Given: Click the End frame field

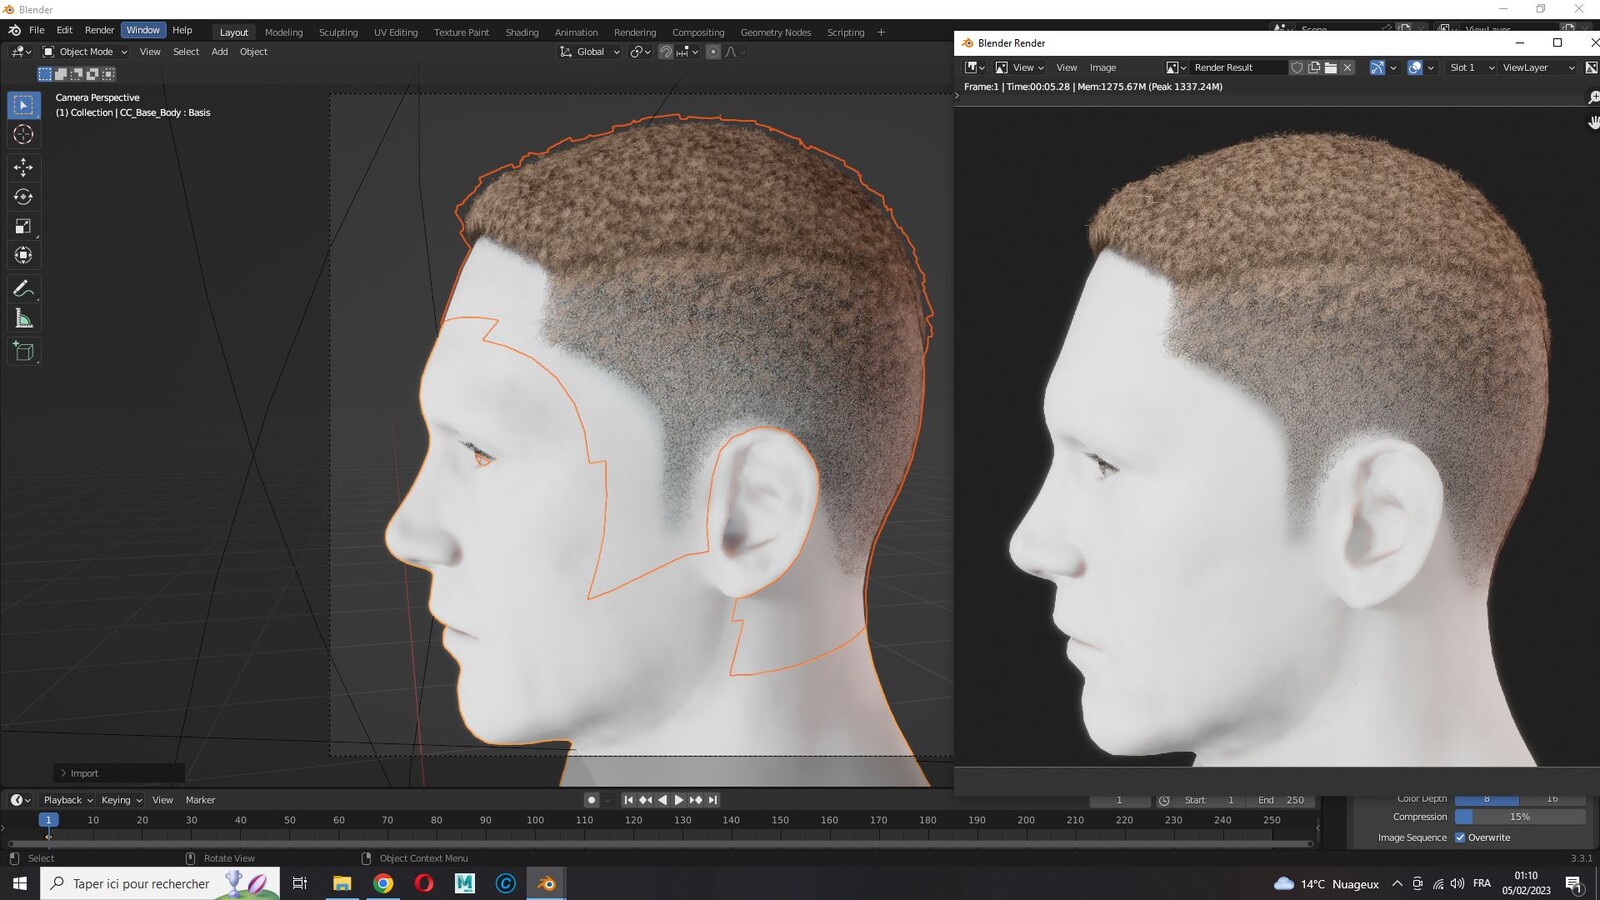Looking at the screenshot, I should [1280, 800].
